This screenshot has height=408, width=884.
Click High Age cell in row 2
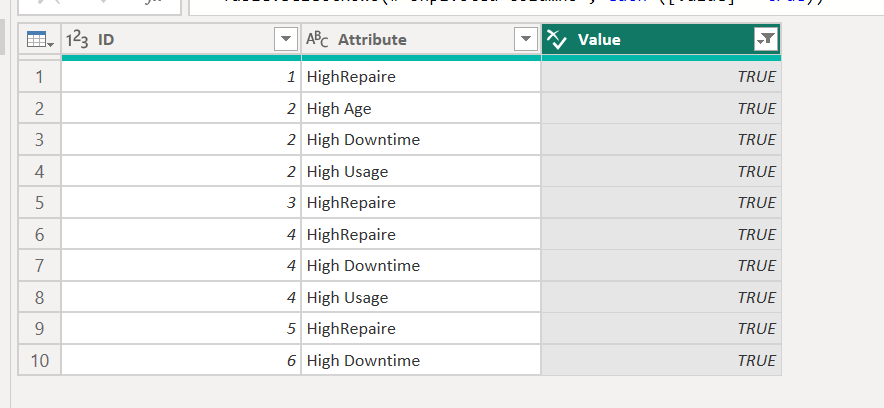click(421, 108)
